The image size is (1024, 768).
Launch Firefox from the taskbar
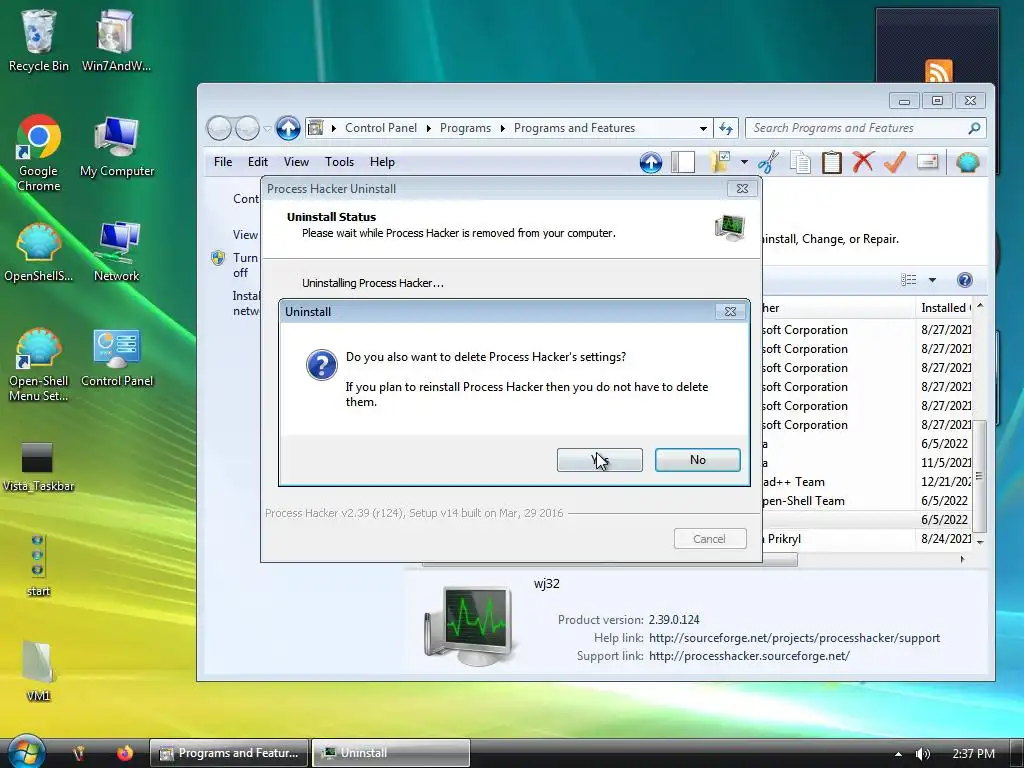(124, 753)
